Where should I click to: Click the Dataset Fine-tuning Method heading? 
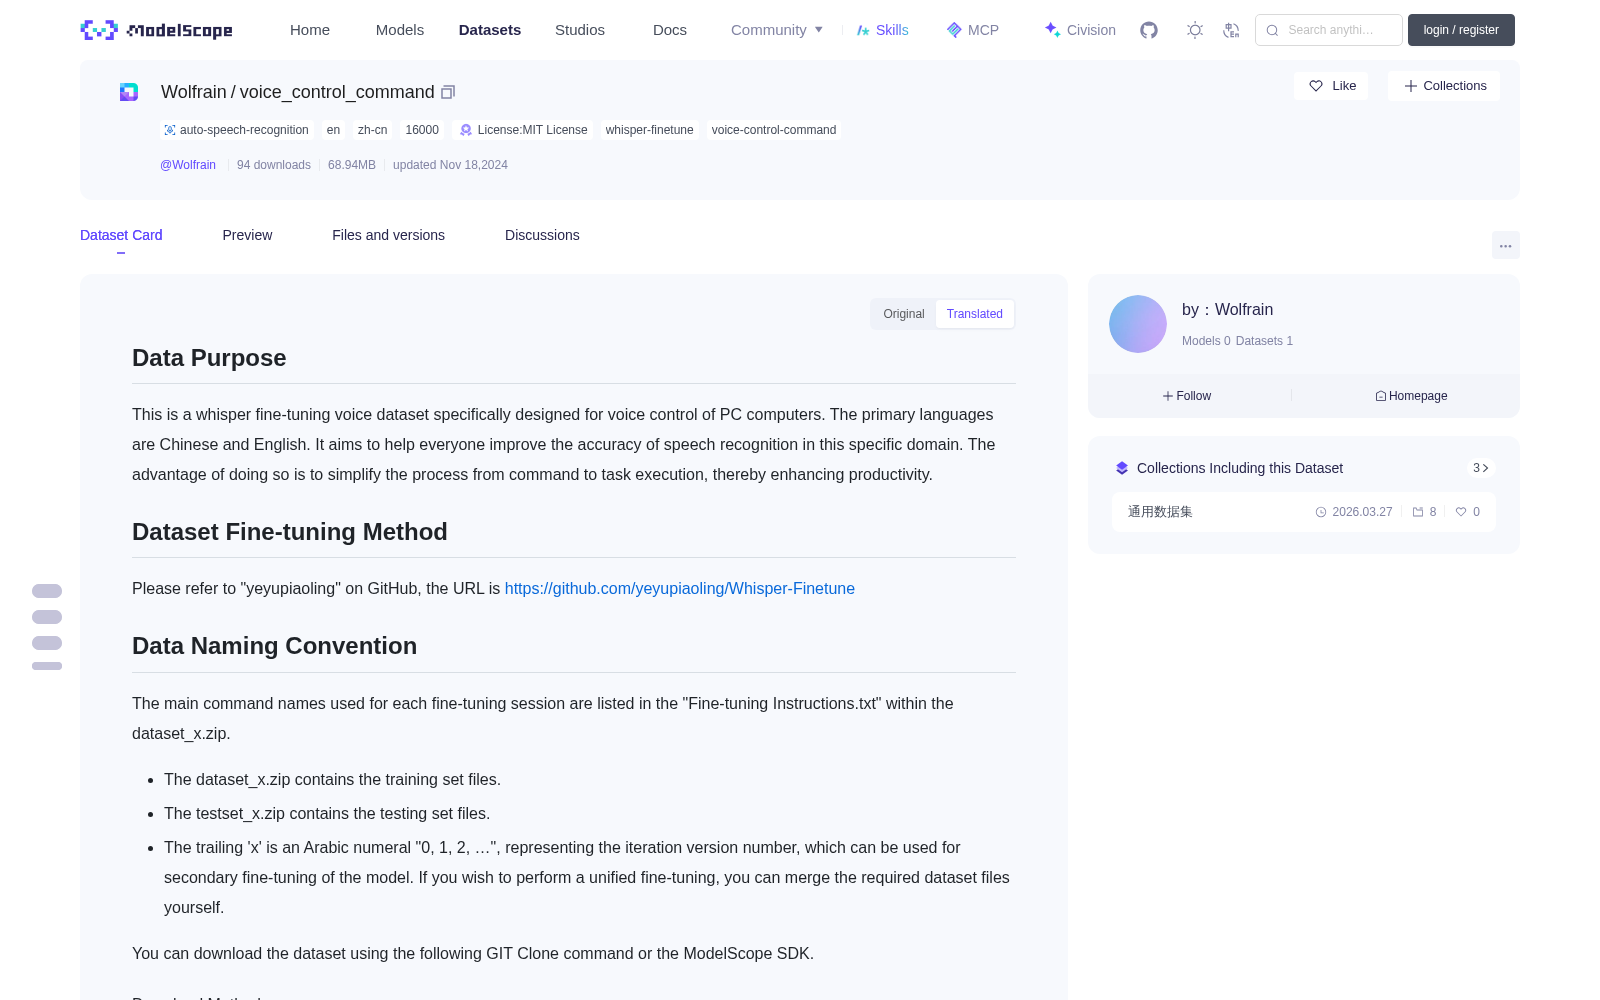point(290,532)
